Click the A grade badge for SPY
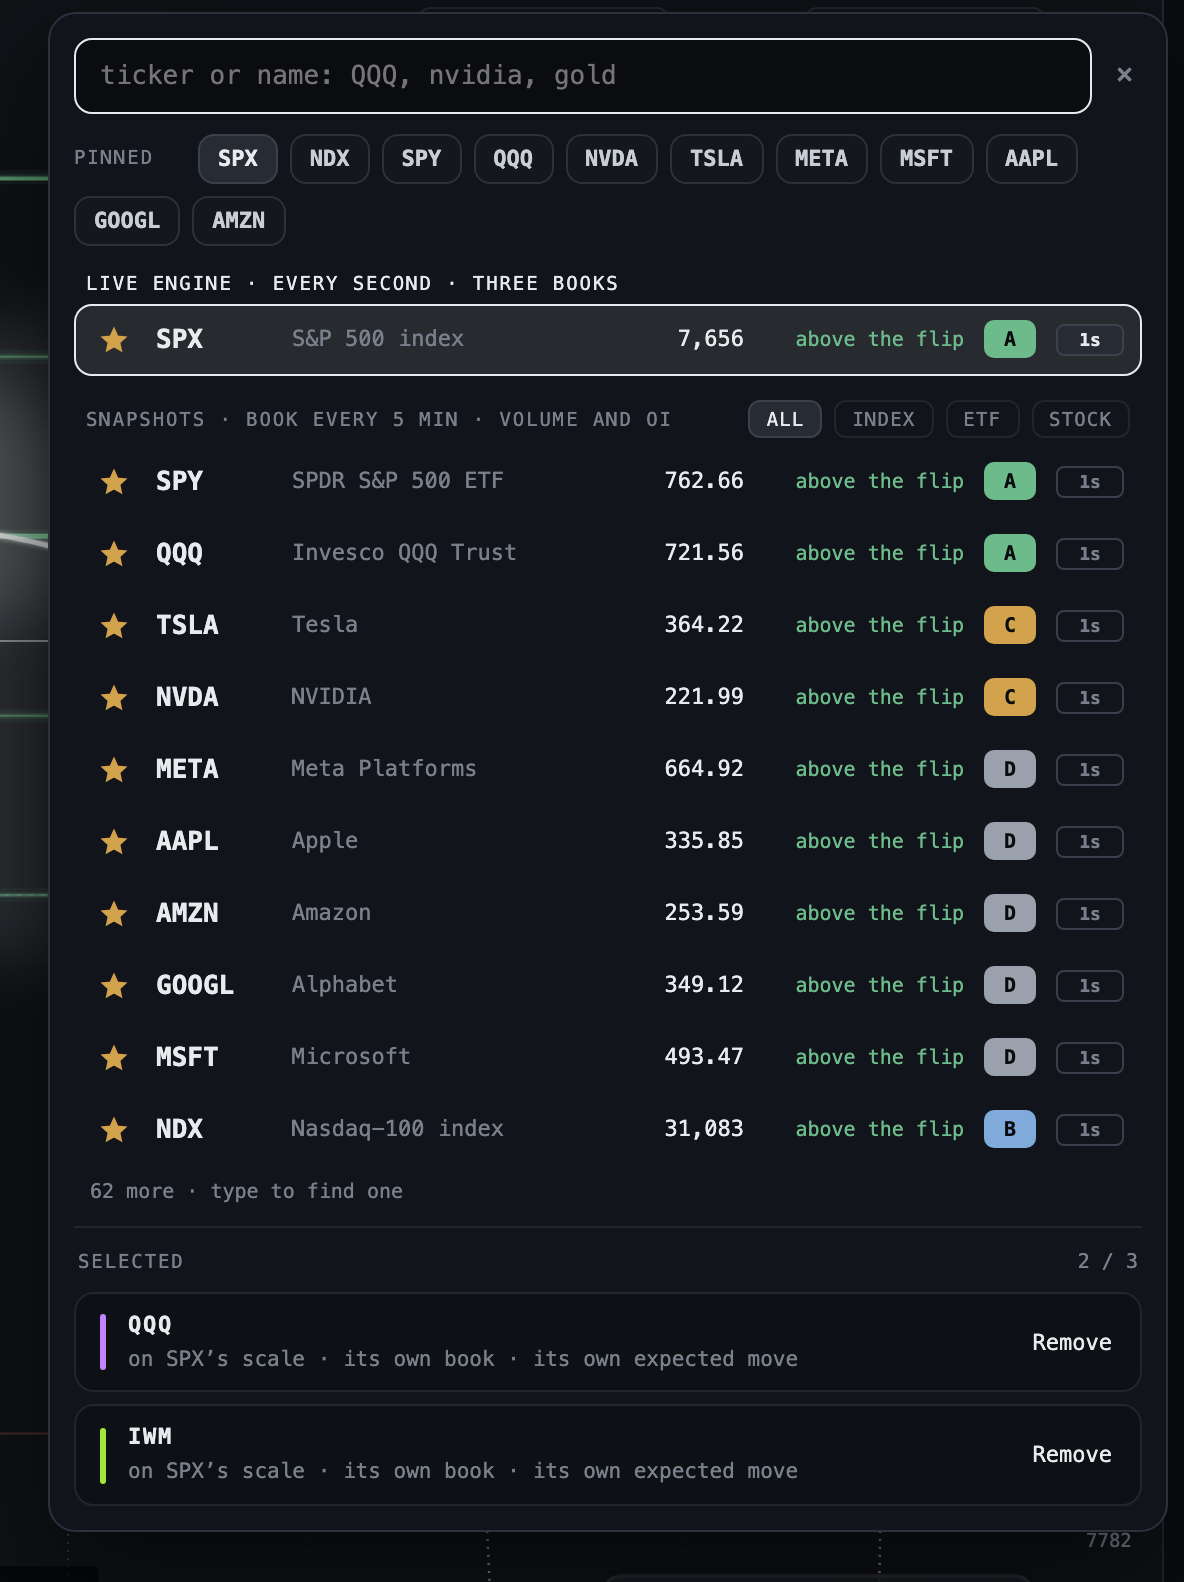Screen dimensions: 1184x1582 (x=1010, y=482)
